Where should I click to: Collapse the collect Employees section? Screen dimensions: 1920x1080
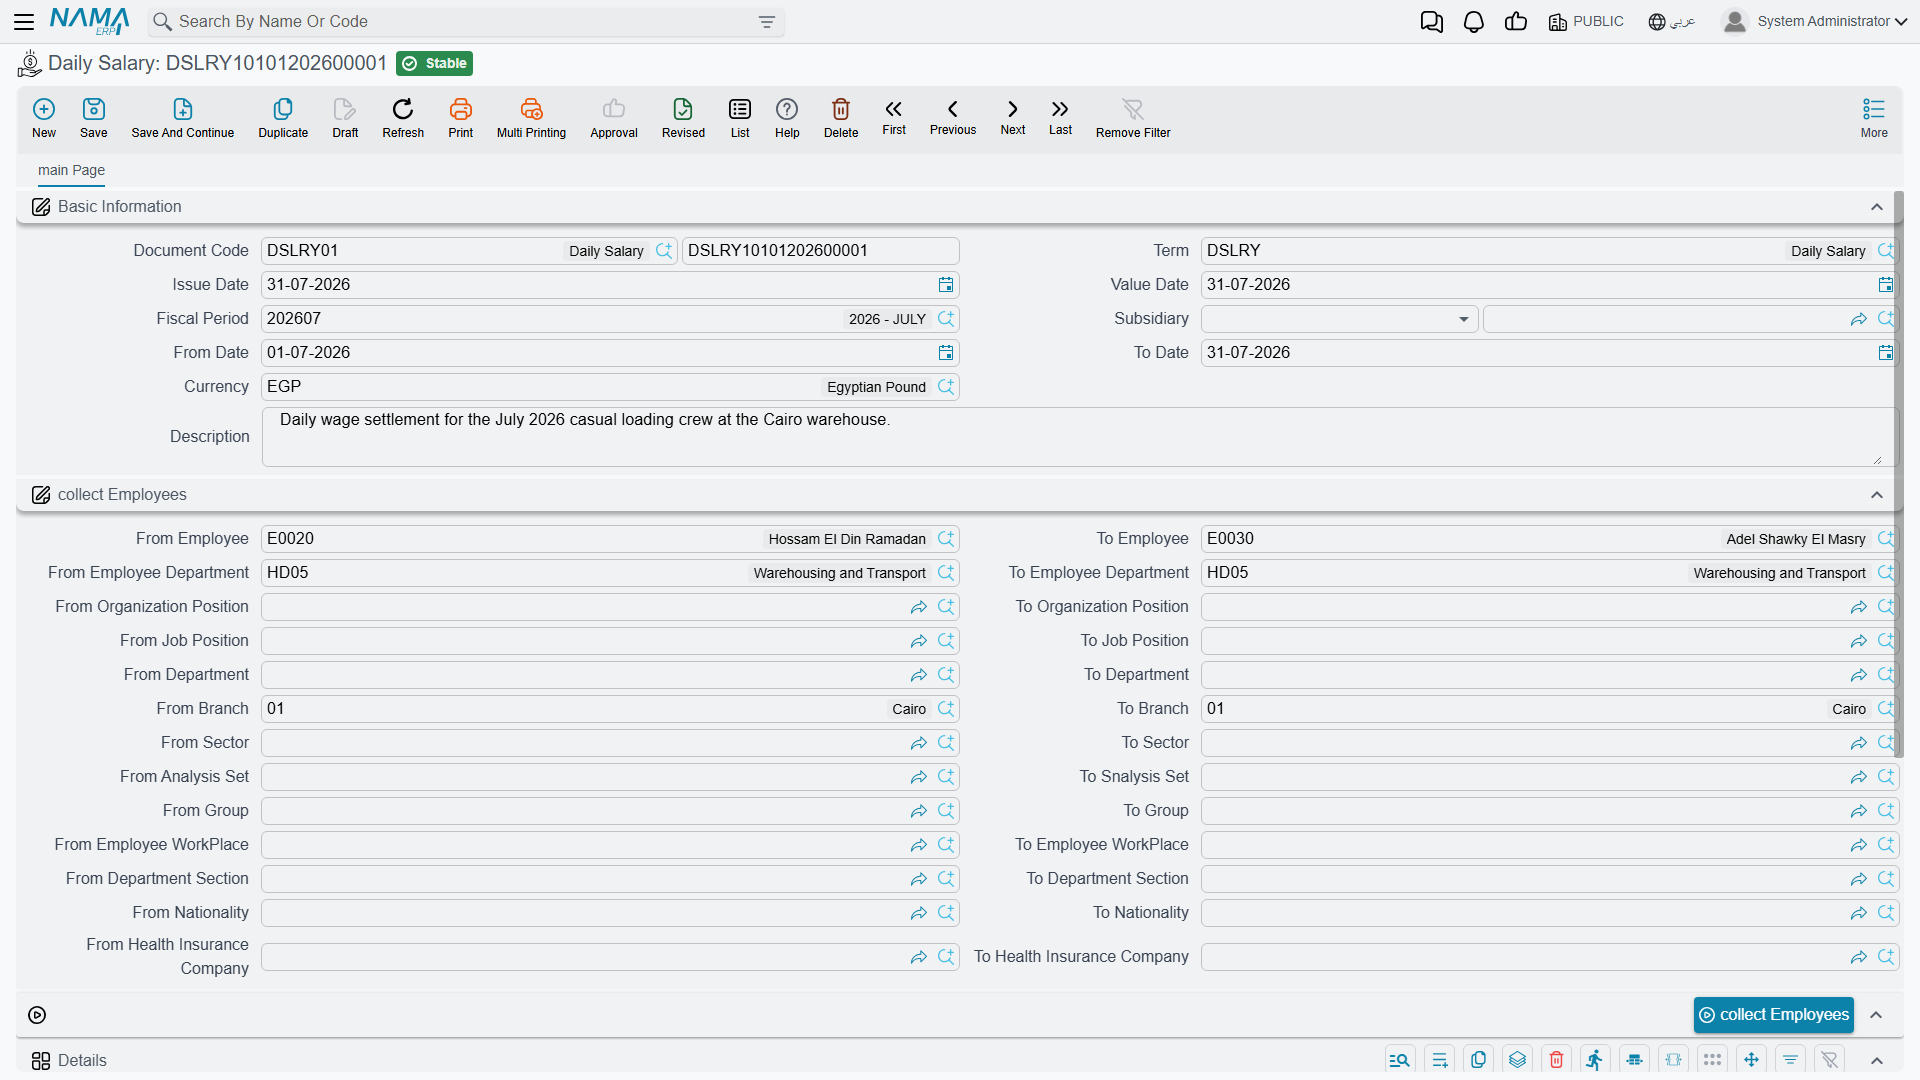[x=1877, y=495]
